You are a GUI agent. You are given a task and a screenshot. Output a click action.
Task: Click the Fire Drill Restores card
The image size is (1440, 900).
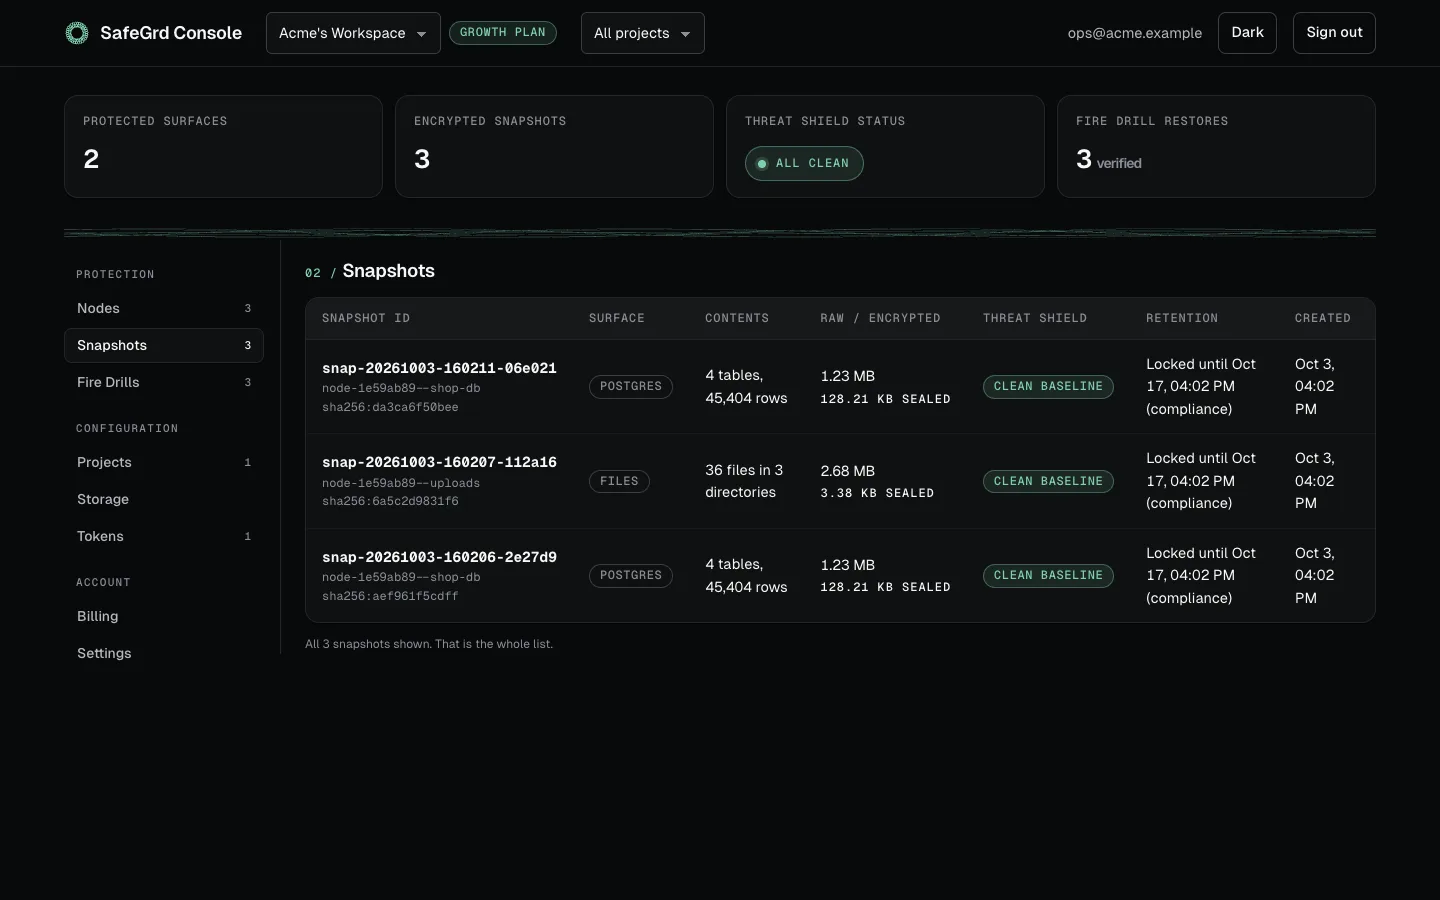[x=1216, y=146]
